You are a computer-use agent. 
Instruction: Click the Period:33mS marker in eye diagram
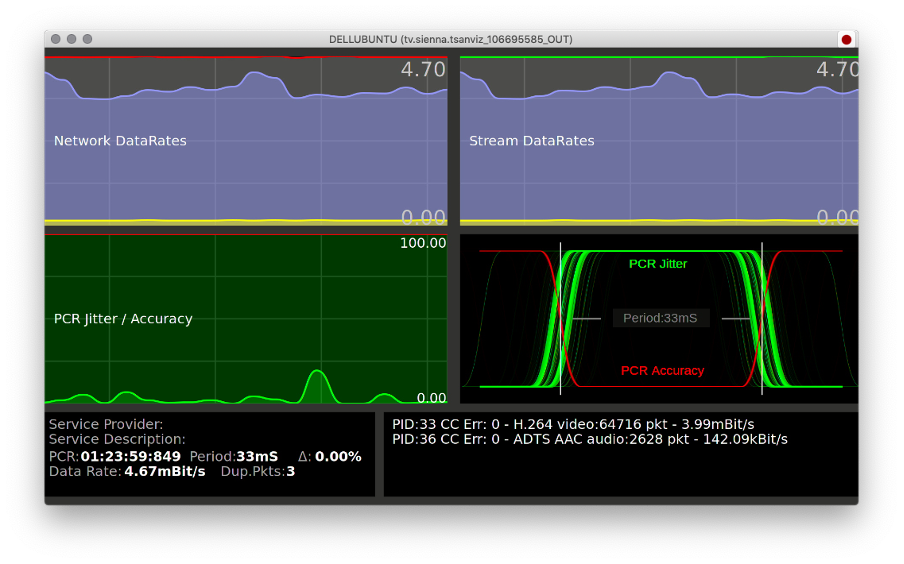(x=660, y=318)
